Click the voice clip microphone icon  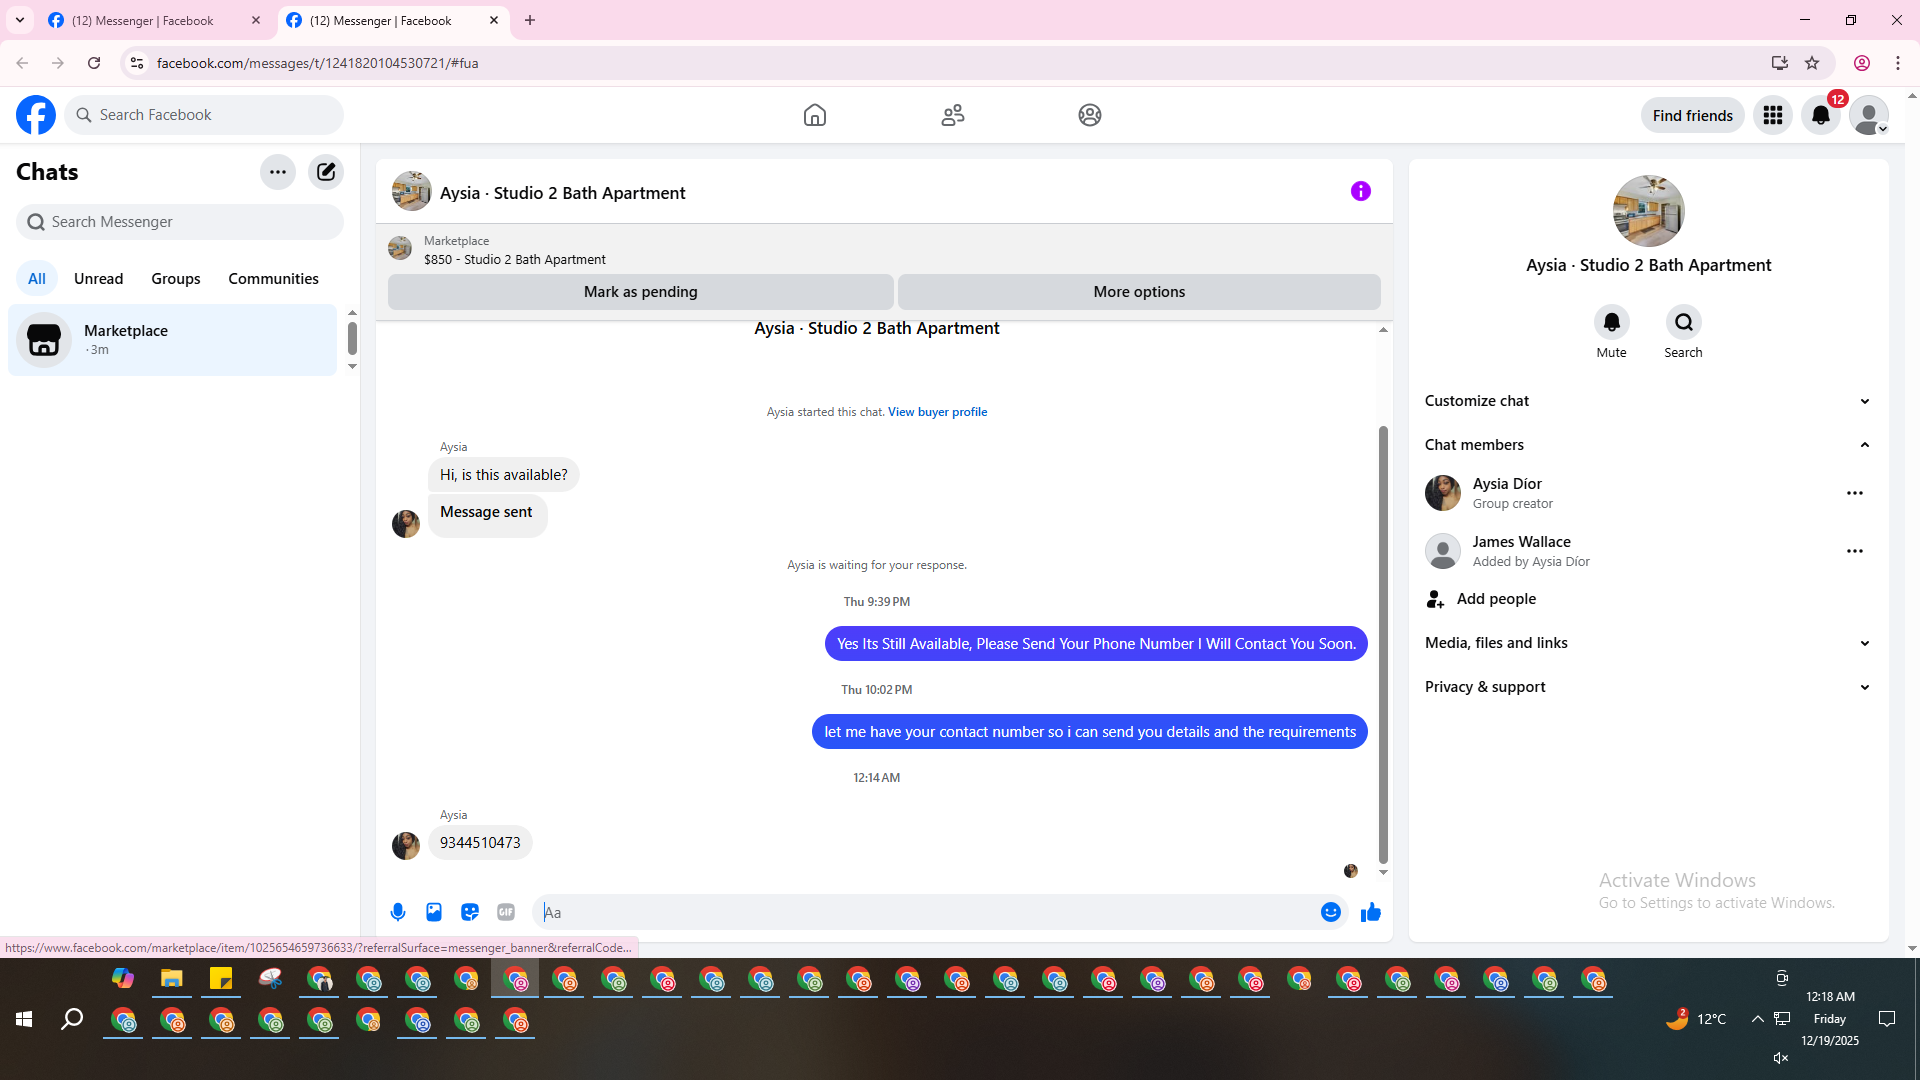coord(398,912)
